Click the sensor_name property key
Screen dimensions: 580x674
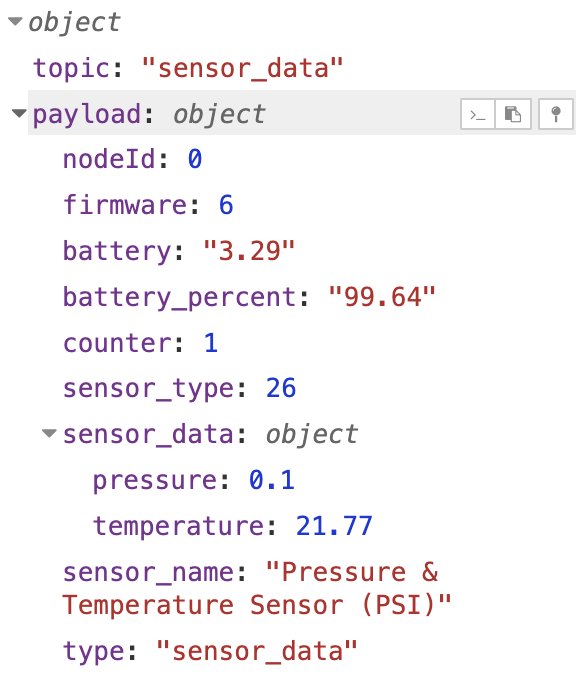pos(148,573)
